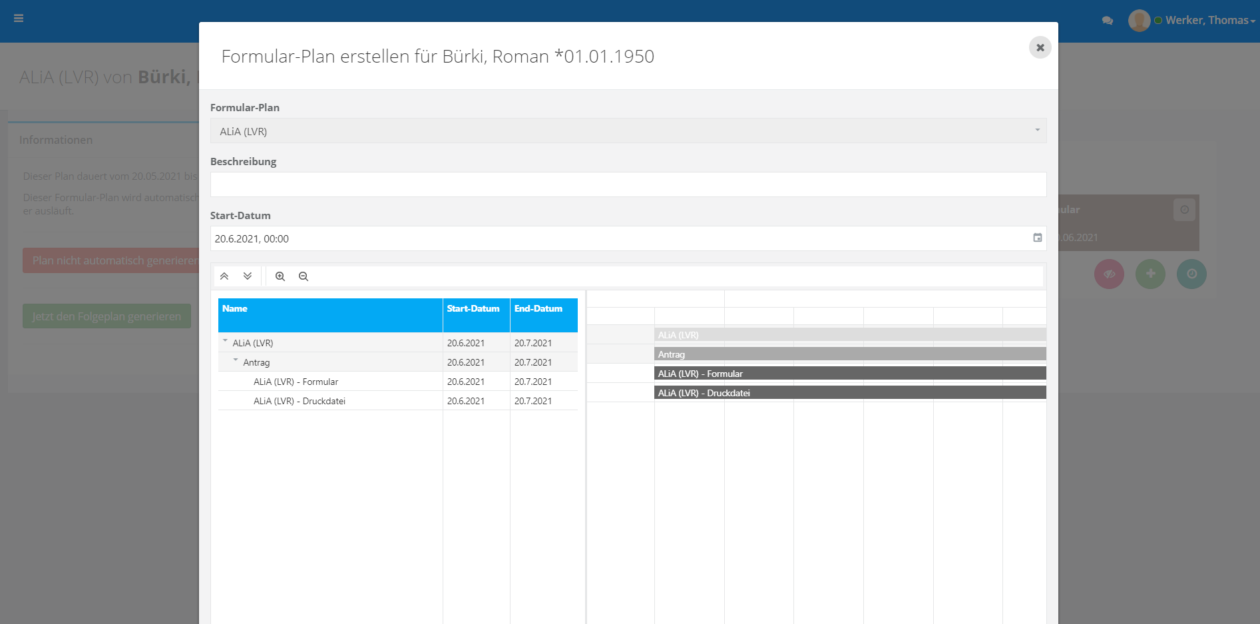Open the calendar picker for Start-Datum

click(x=1037, y=238)
